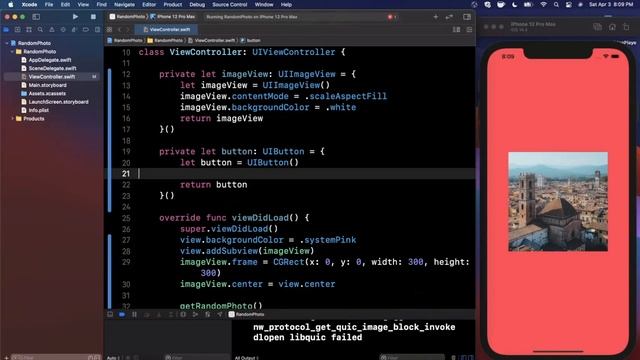
Task: Choose the RandomPhoto scheme in toolbar
Action: tap(127, 17)
